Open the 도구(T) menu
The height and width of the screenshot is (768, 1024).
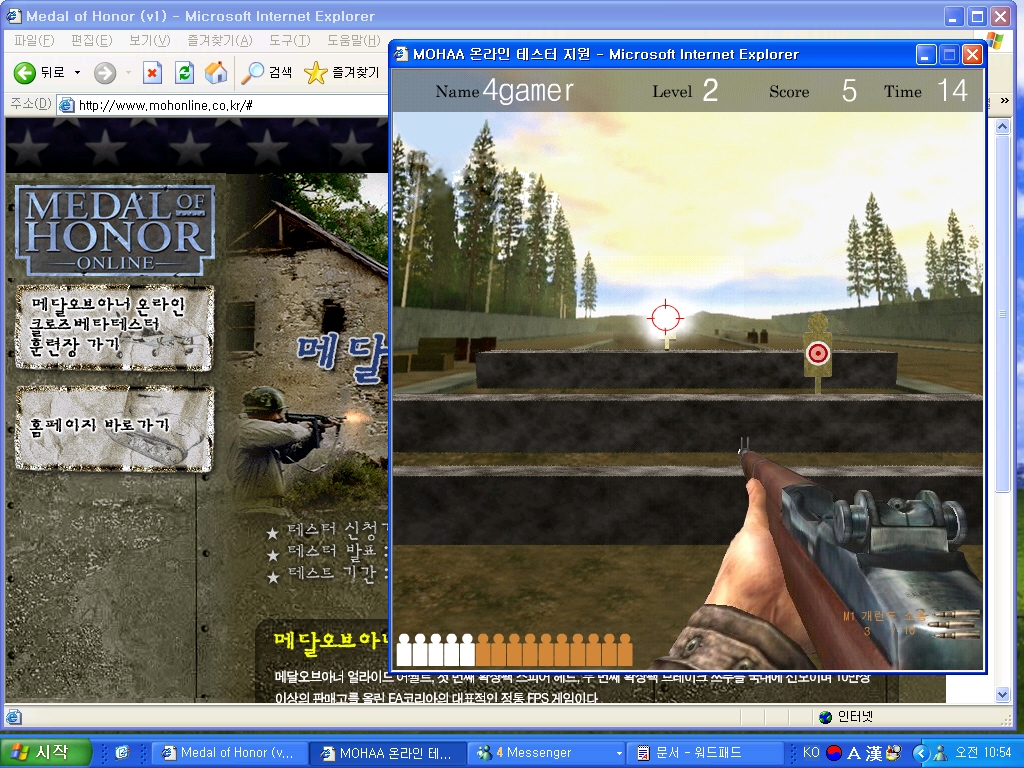(x=289, y=40)
